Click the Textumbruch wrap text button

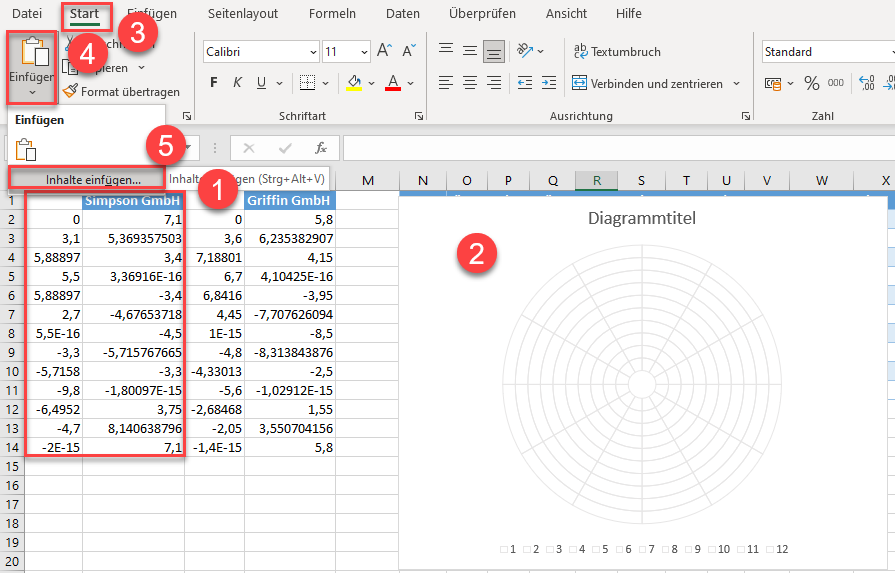coord(617,51)
